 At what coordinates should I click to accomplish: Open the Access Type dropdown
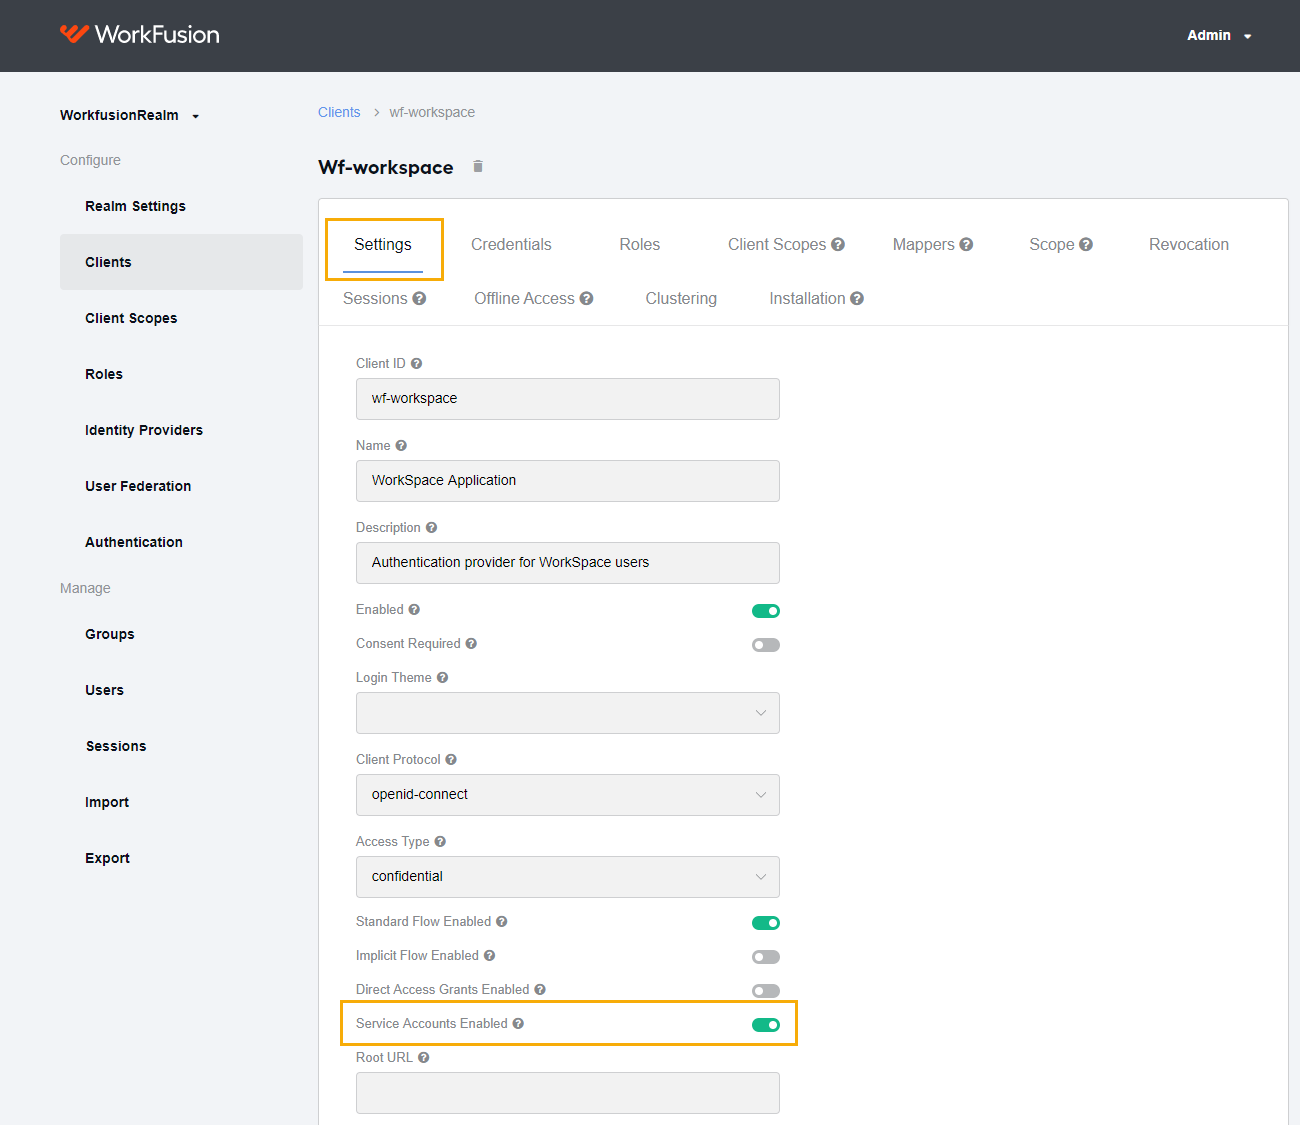[568, 877]
